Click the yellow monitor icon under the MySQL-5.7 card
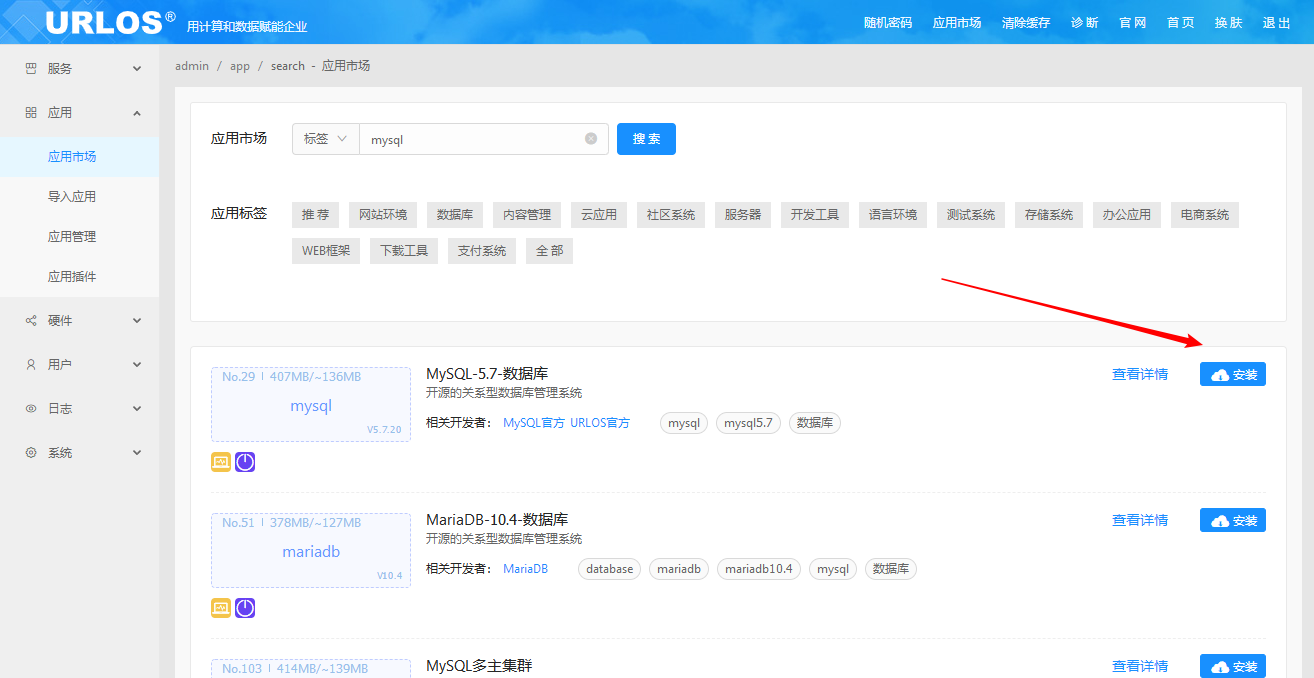This screenshot has width=1314, height=678. pyautogui.click(x=221, y=462)
